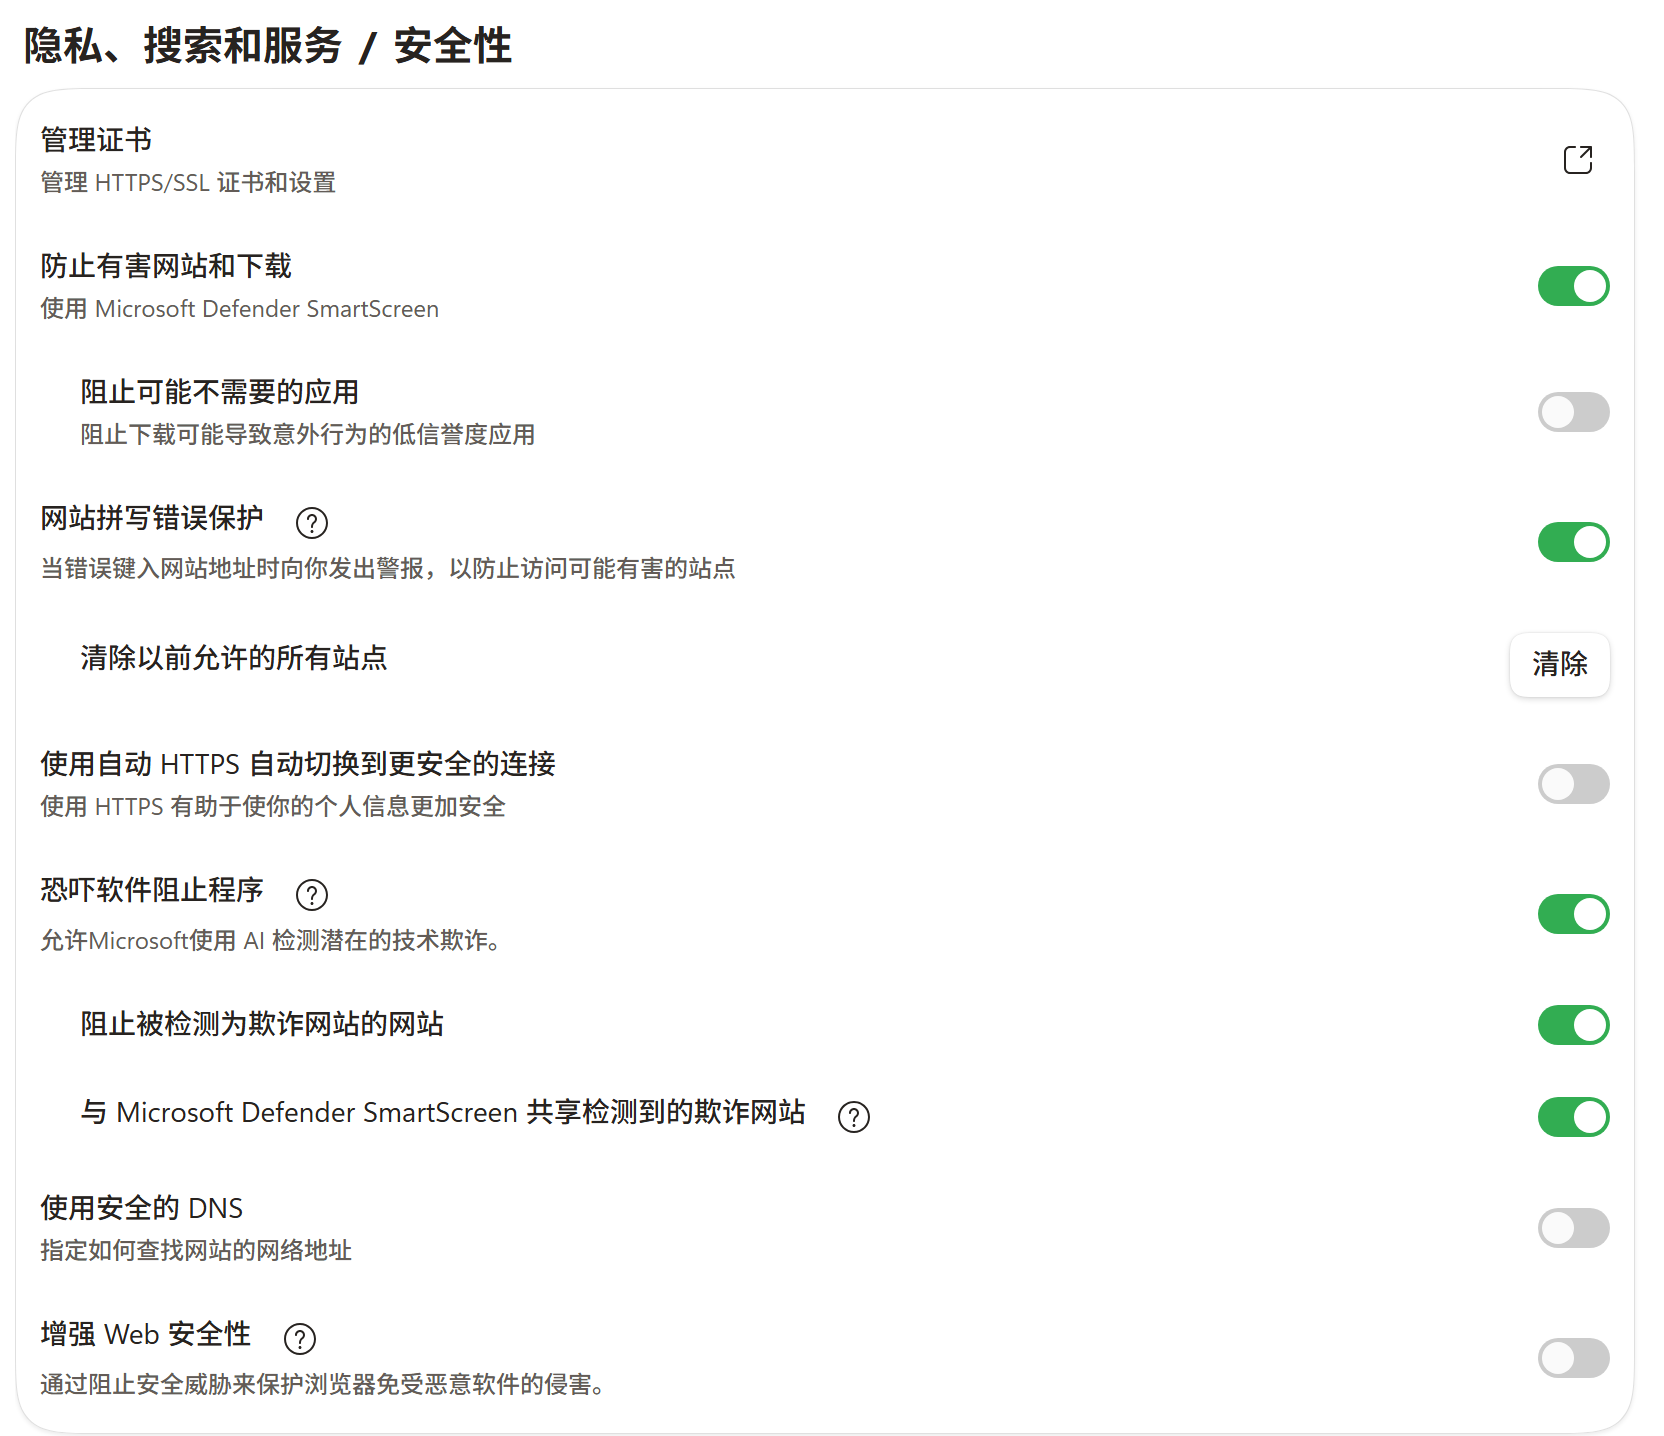Image resolution: width=1664 pixels, height=1436 pixels.
Task: Open the 管理证书 external link icon
Action: [x=1577, y=160]
